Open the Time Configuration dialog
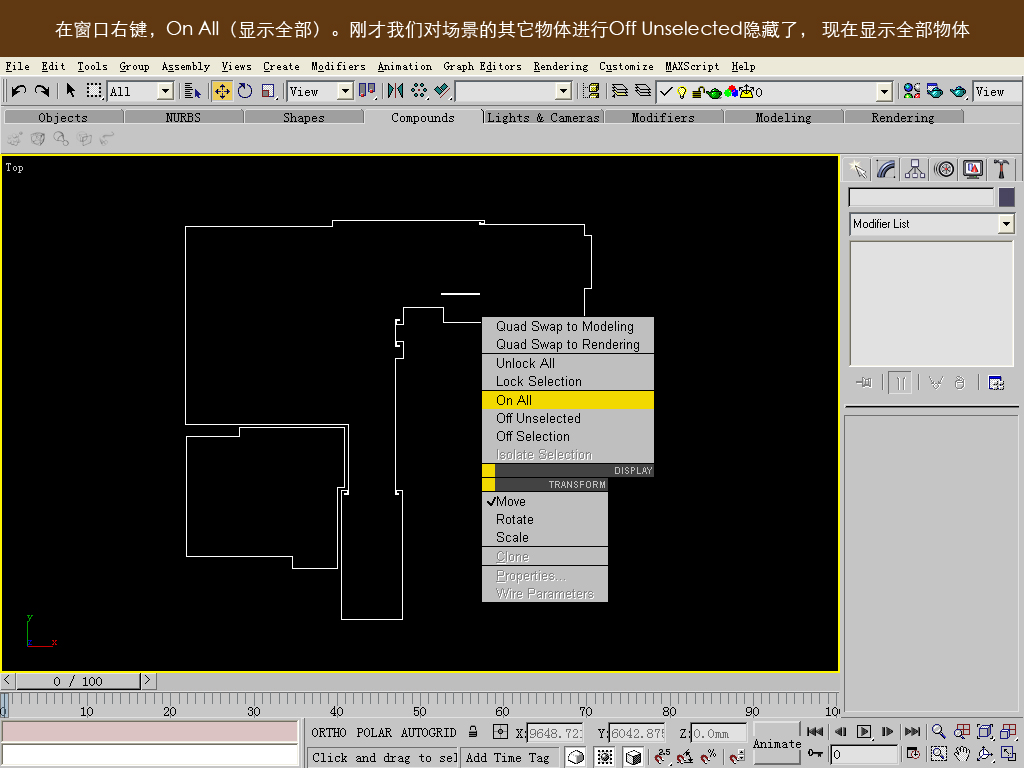Screen dimensions: 1024x768 coord(913,754)
